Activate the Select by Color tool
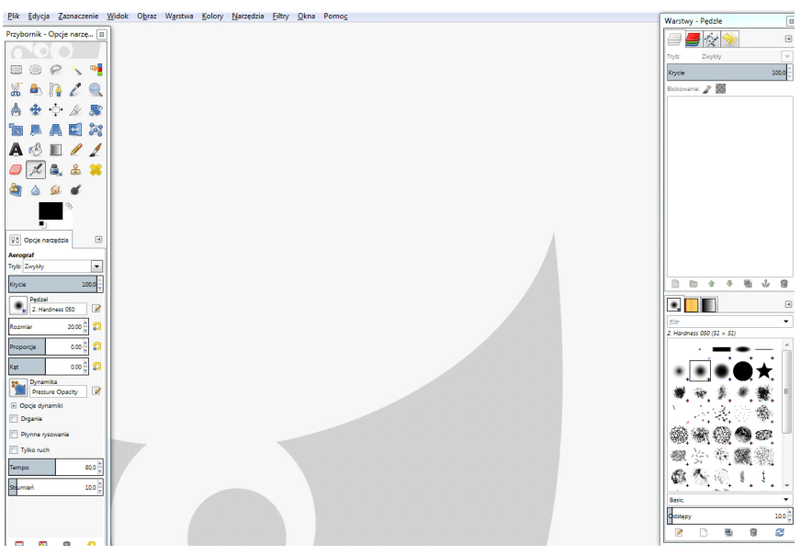Screen dimensions: 800x555 coord(96,69)
